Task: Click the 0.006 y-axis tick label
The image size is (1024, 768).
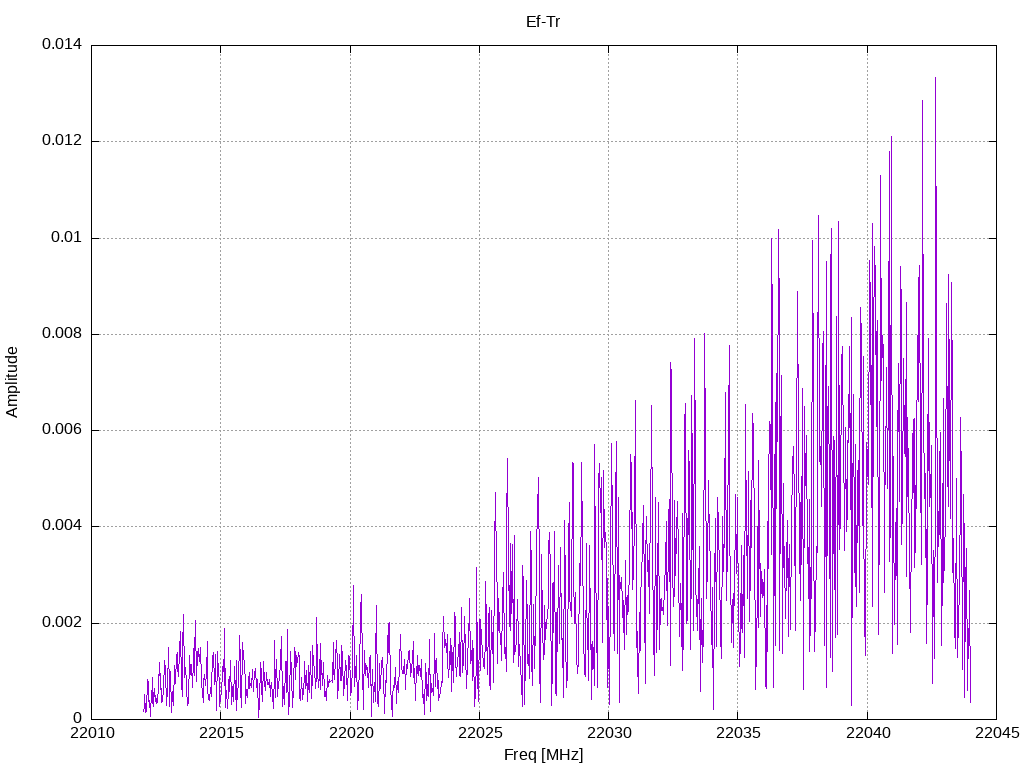Action: pyautogui.click(x=61, y=430)
